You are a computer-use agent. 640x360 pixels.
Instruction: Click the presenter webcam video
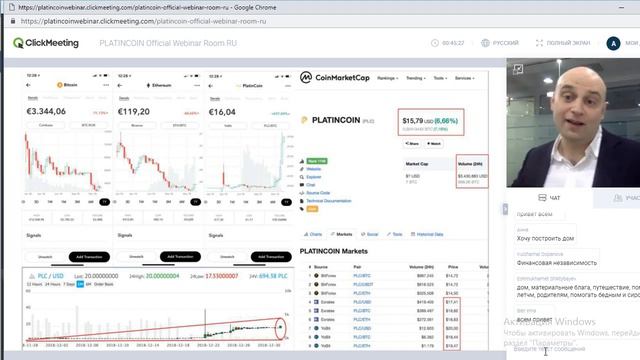click(573, 122)
